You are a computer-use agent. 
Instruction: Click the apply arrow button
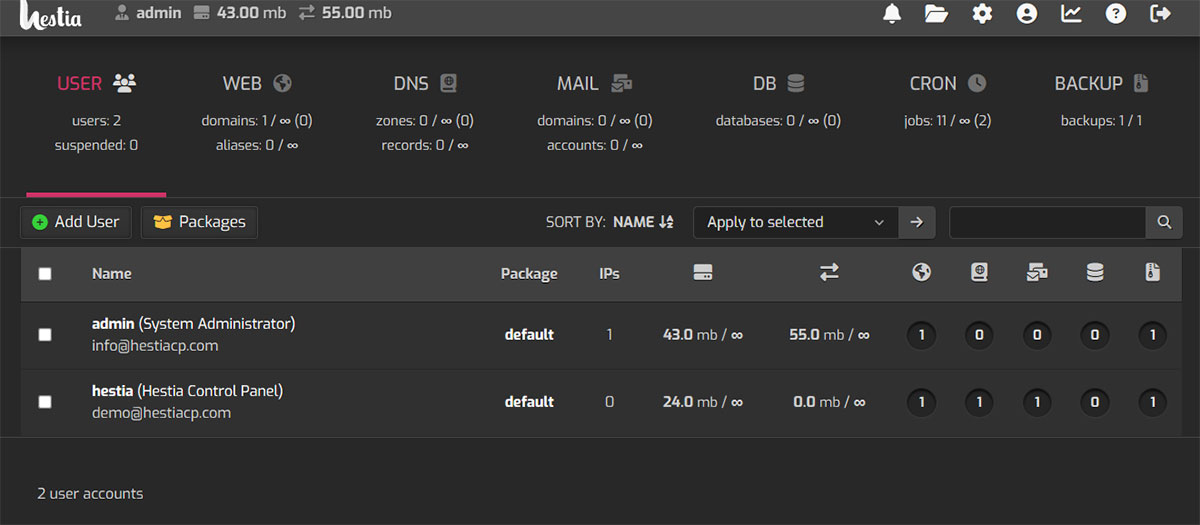[x=917, y=222]
